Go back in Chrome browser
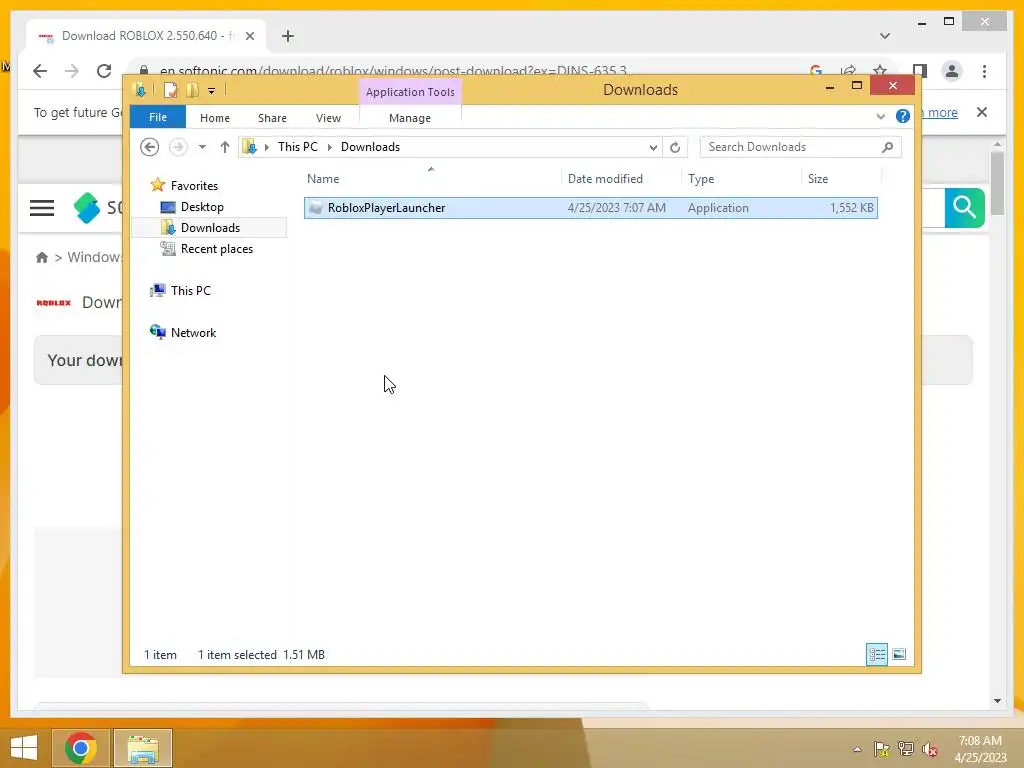This screenshot has height=768, width=1024. [40, 71]
